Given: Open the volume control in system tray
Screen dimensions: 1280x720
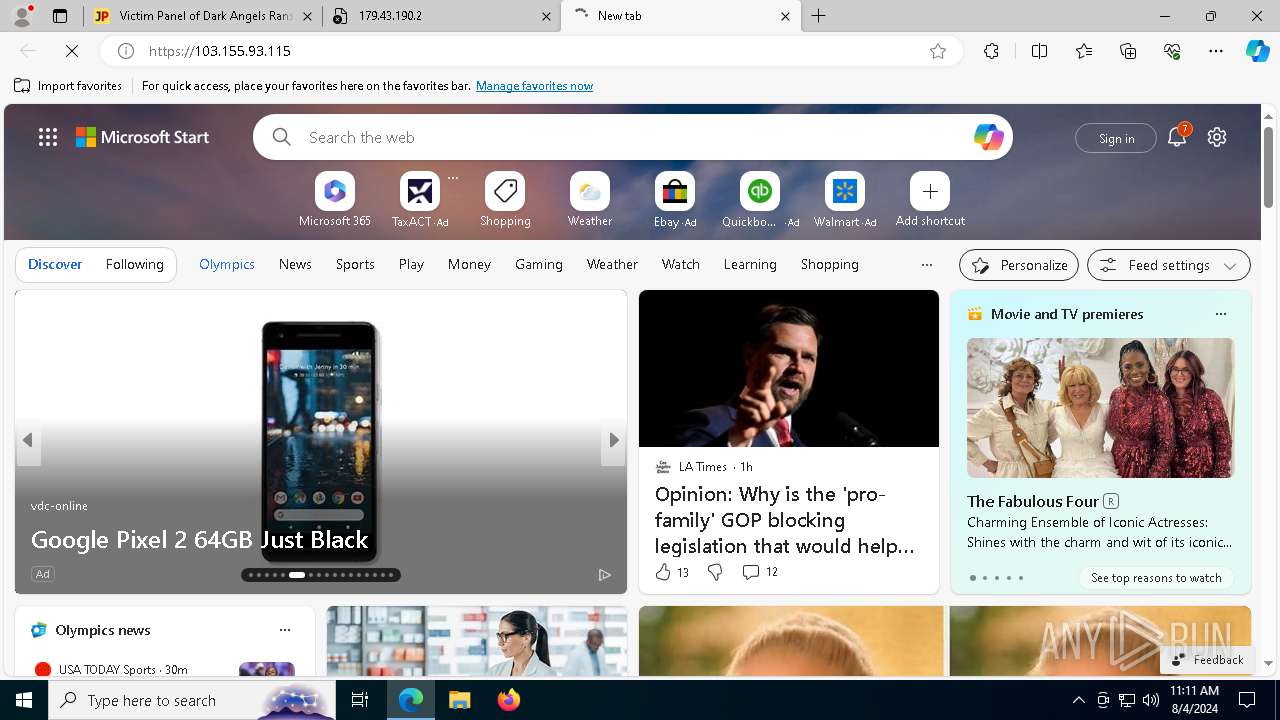Looking at the screenshot, I should tap(1150, 700).
